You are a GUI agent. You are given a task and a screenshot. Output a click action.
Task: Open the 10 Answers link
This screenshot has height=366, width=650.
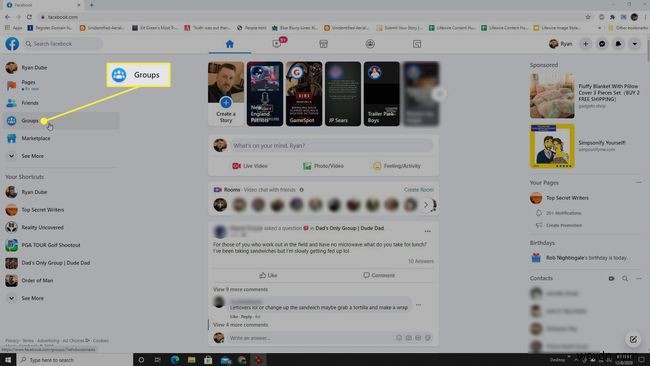[421, 261]
